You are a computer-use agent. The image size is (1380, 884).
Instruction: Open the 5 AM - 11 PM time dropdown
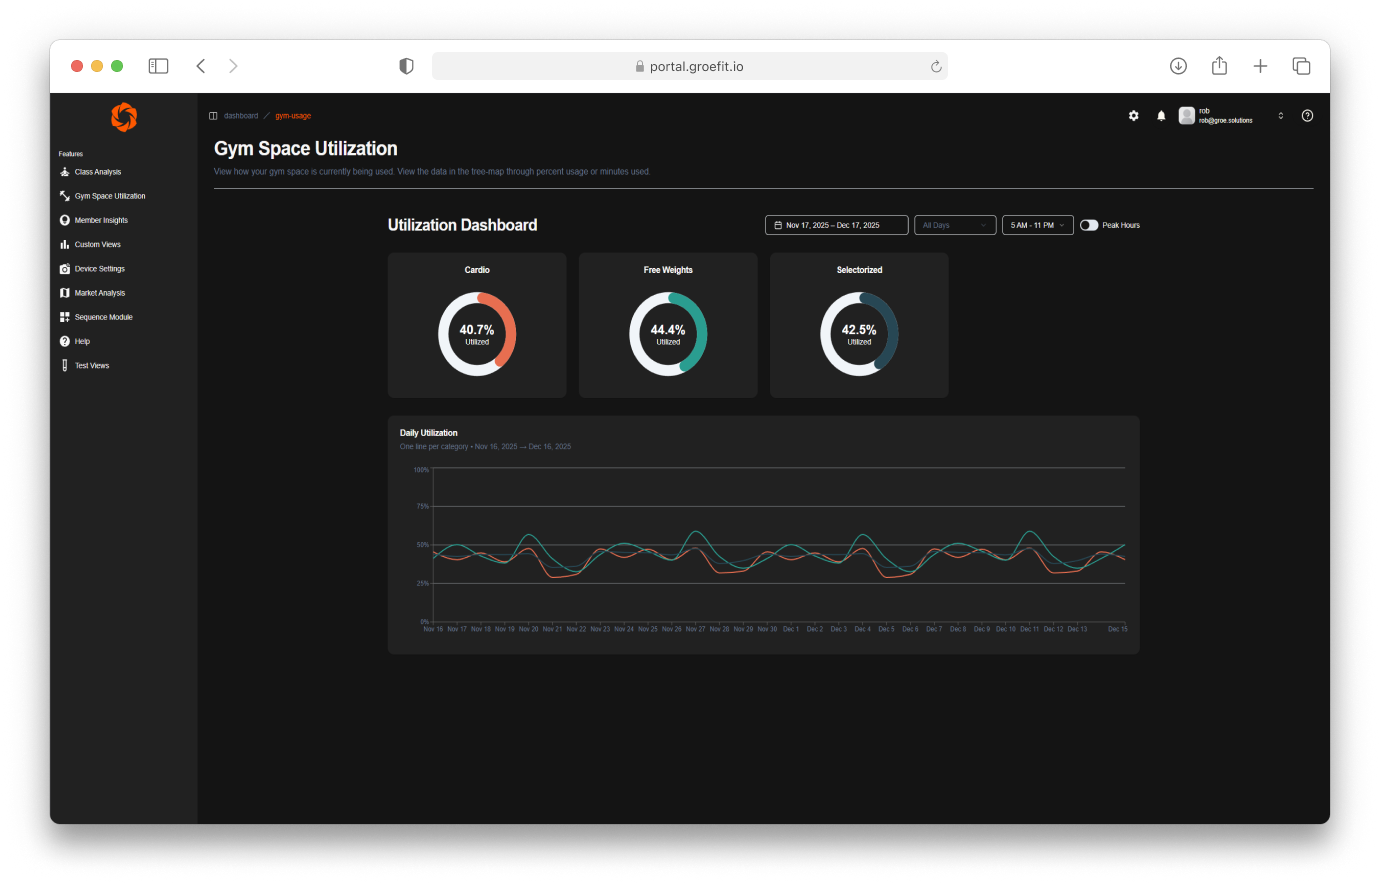click(x=1037, y=225)
